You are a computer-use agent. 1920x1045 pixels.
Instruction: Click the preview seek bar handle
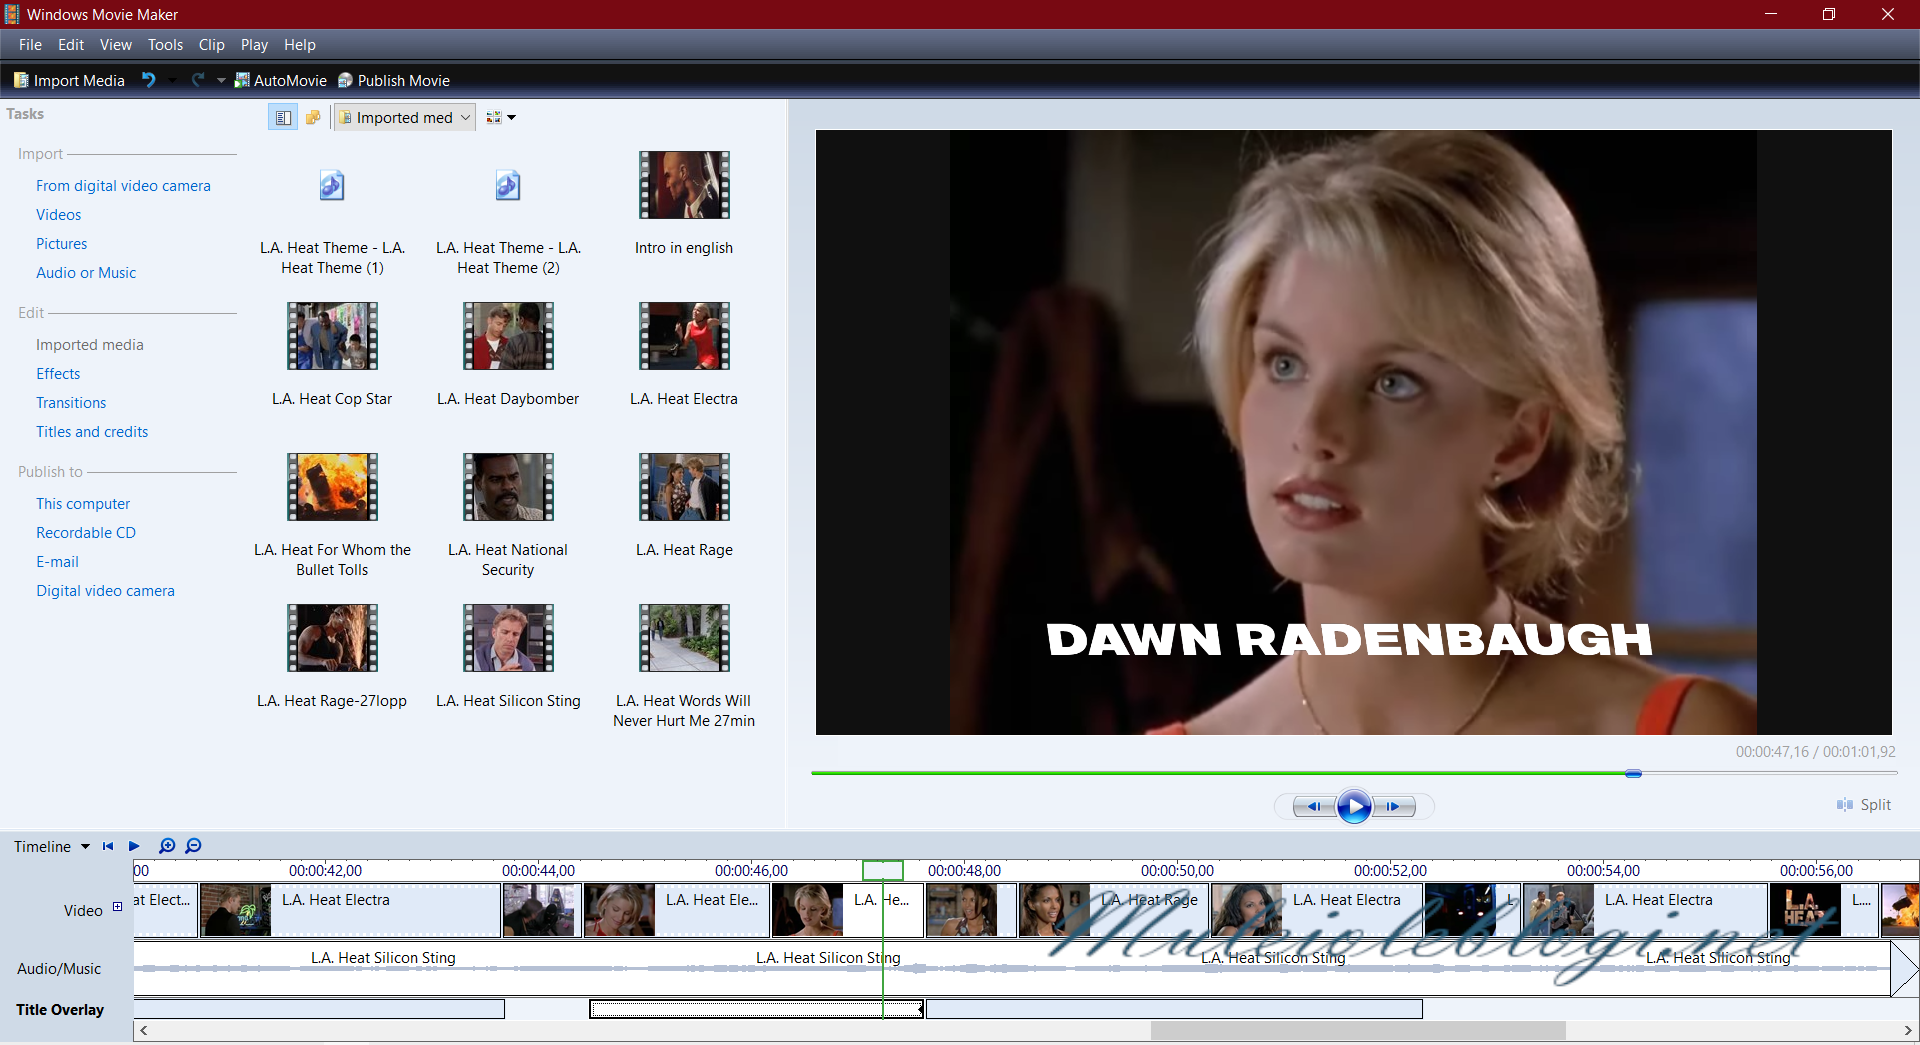[1633, 773]
